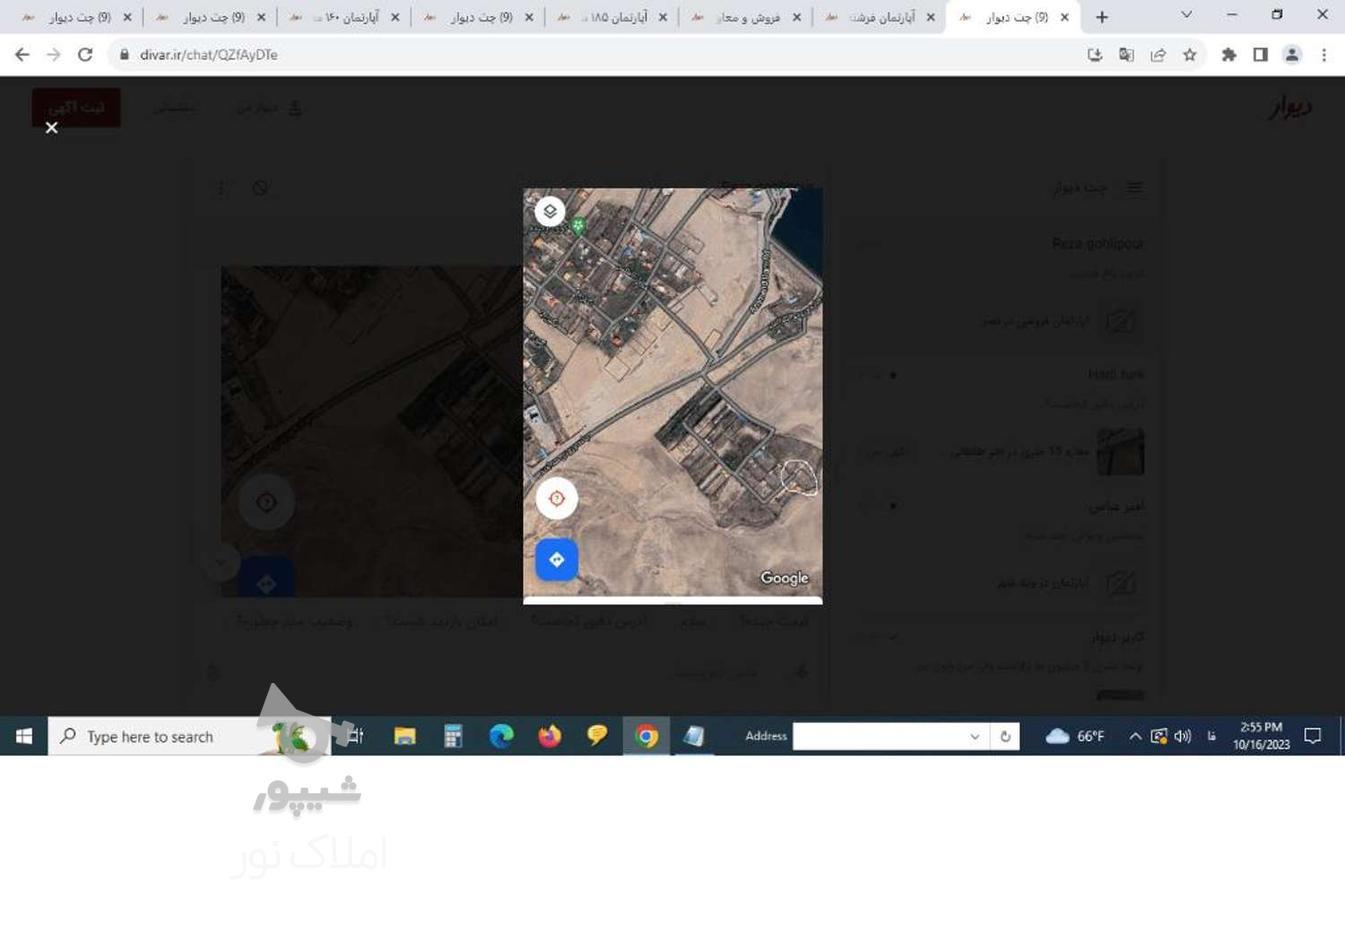Switch the input language indicator
The width and height of the screenshot is (1345, 936).
pyautogui.click(x=1212, y=736)
